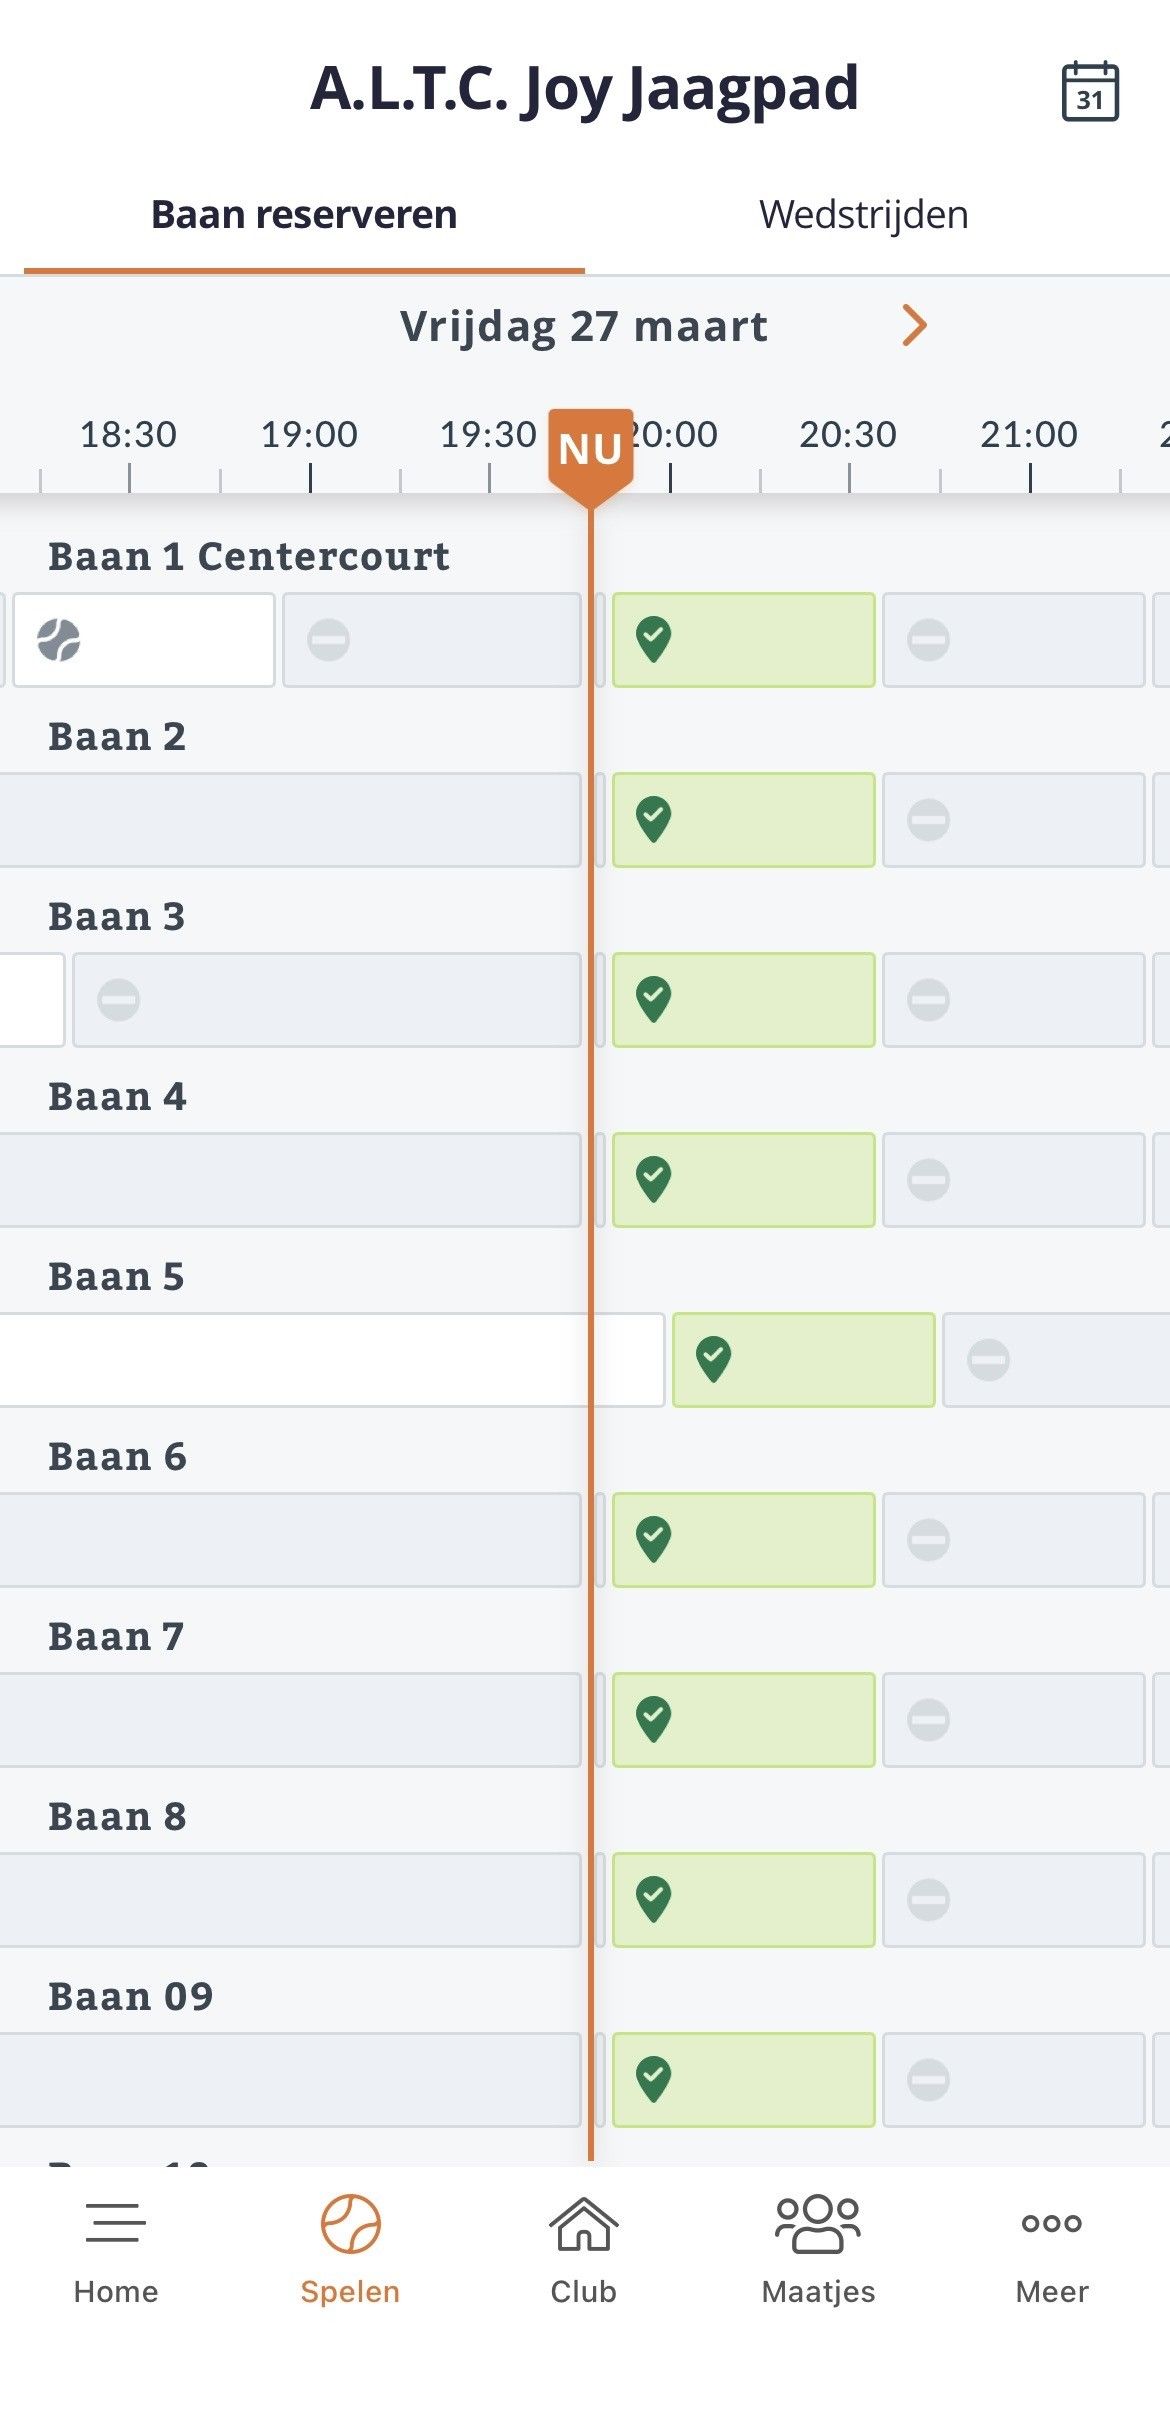Reserve available green slot on Baan 5
Screen dimensions: 1170x2414
pyautogui.click(x=803, y=1360)
